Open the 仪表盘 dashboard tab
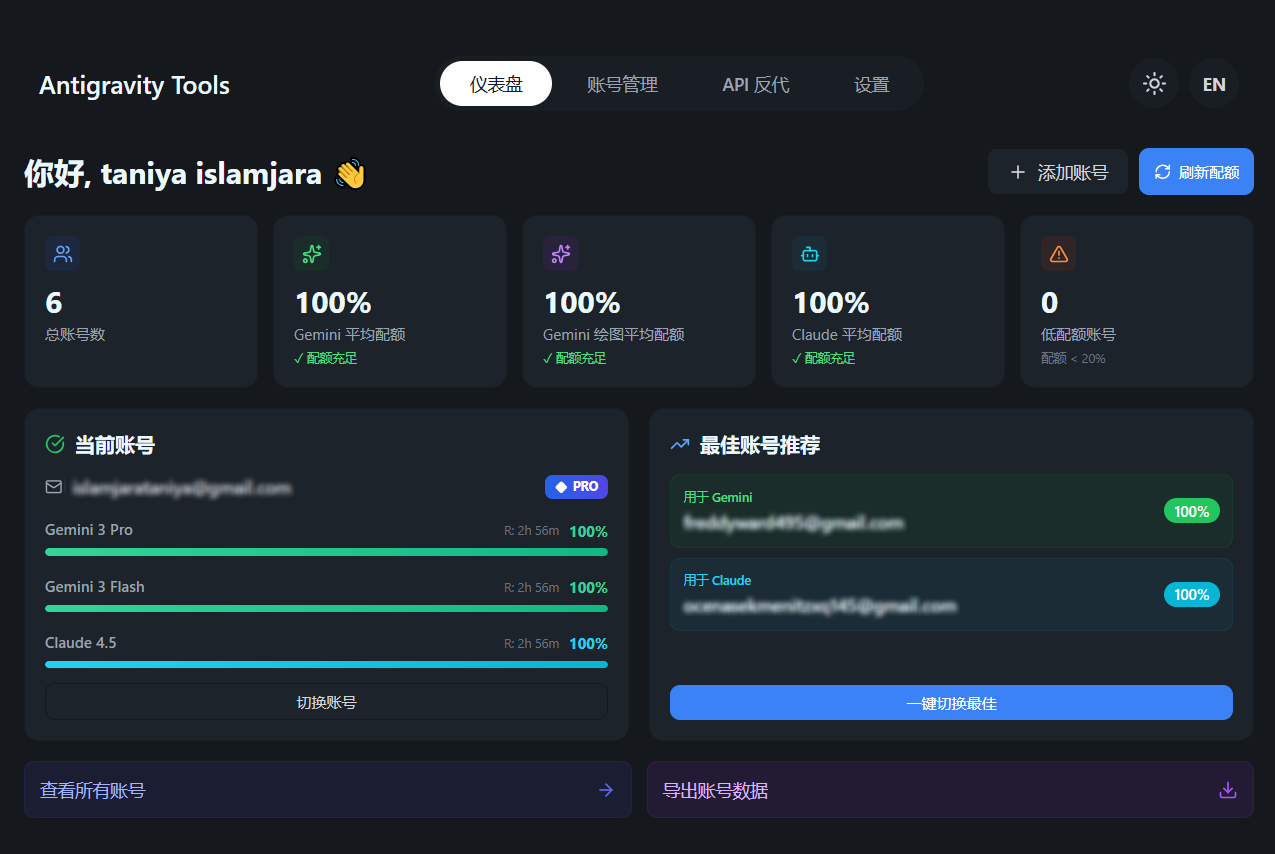Image resolution: width=1275 pixels, height=854 pixels. tap(496, 84)
